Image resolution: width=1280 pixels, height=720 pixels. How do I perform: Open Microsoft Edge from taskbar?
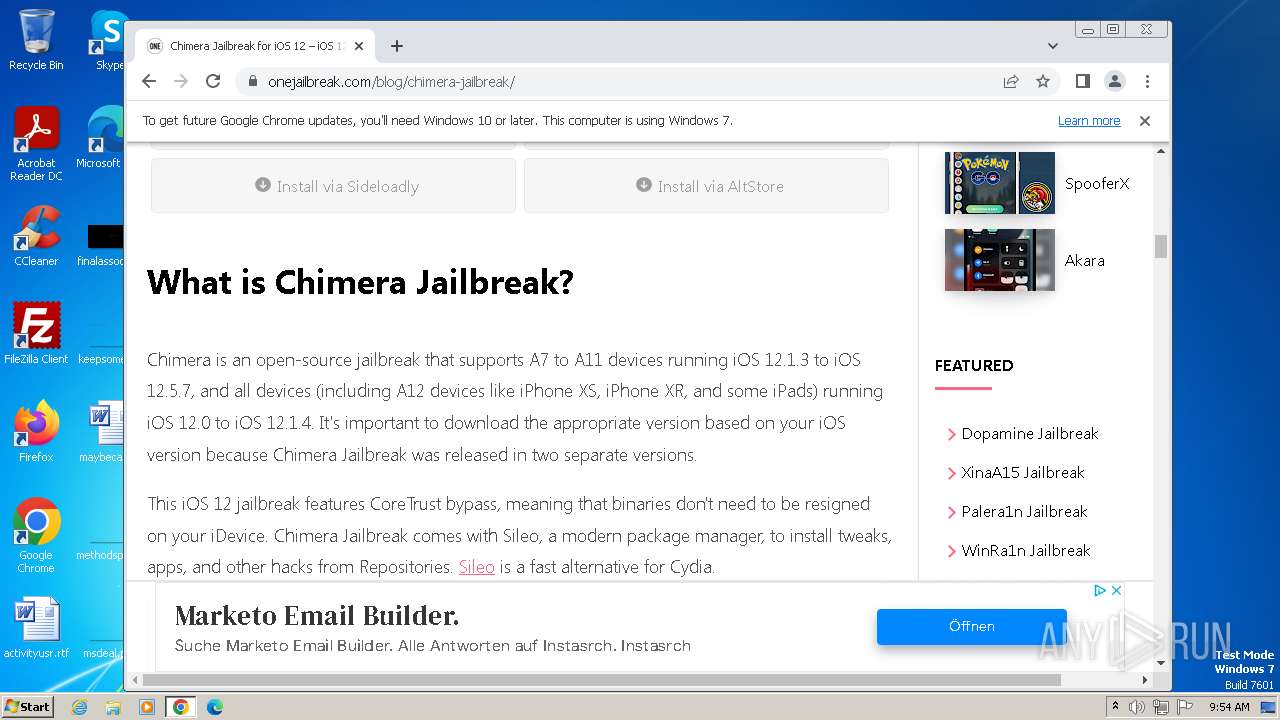(215, 707)
